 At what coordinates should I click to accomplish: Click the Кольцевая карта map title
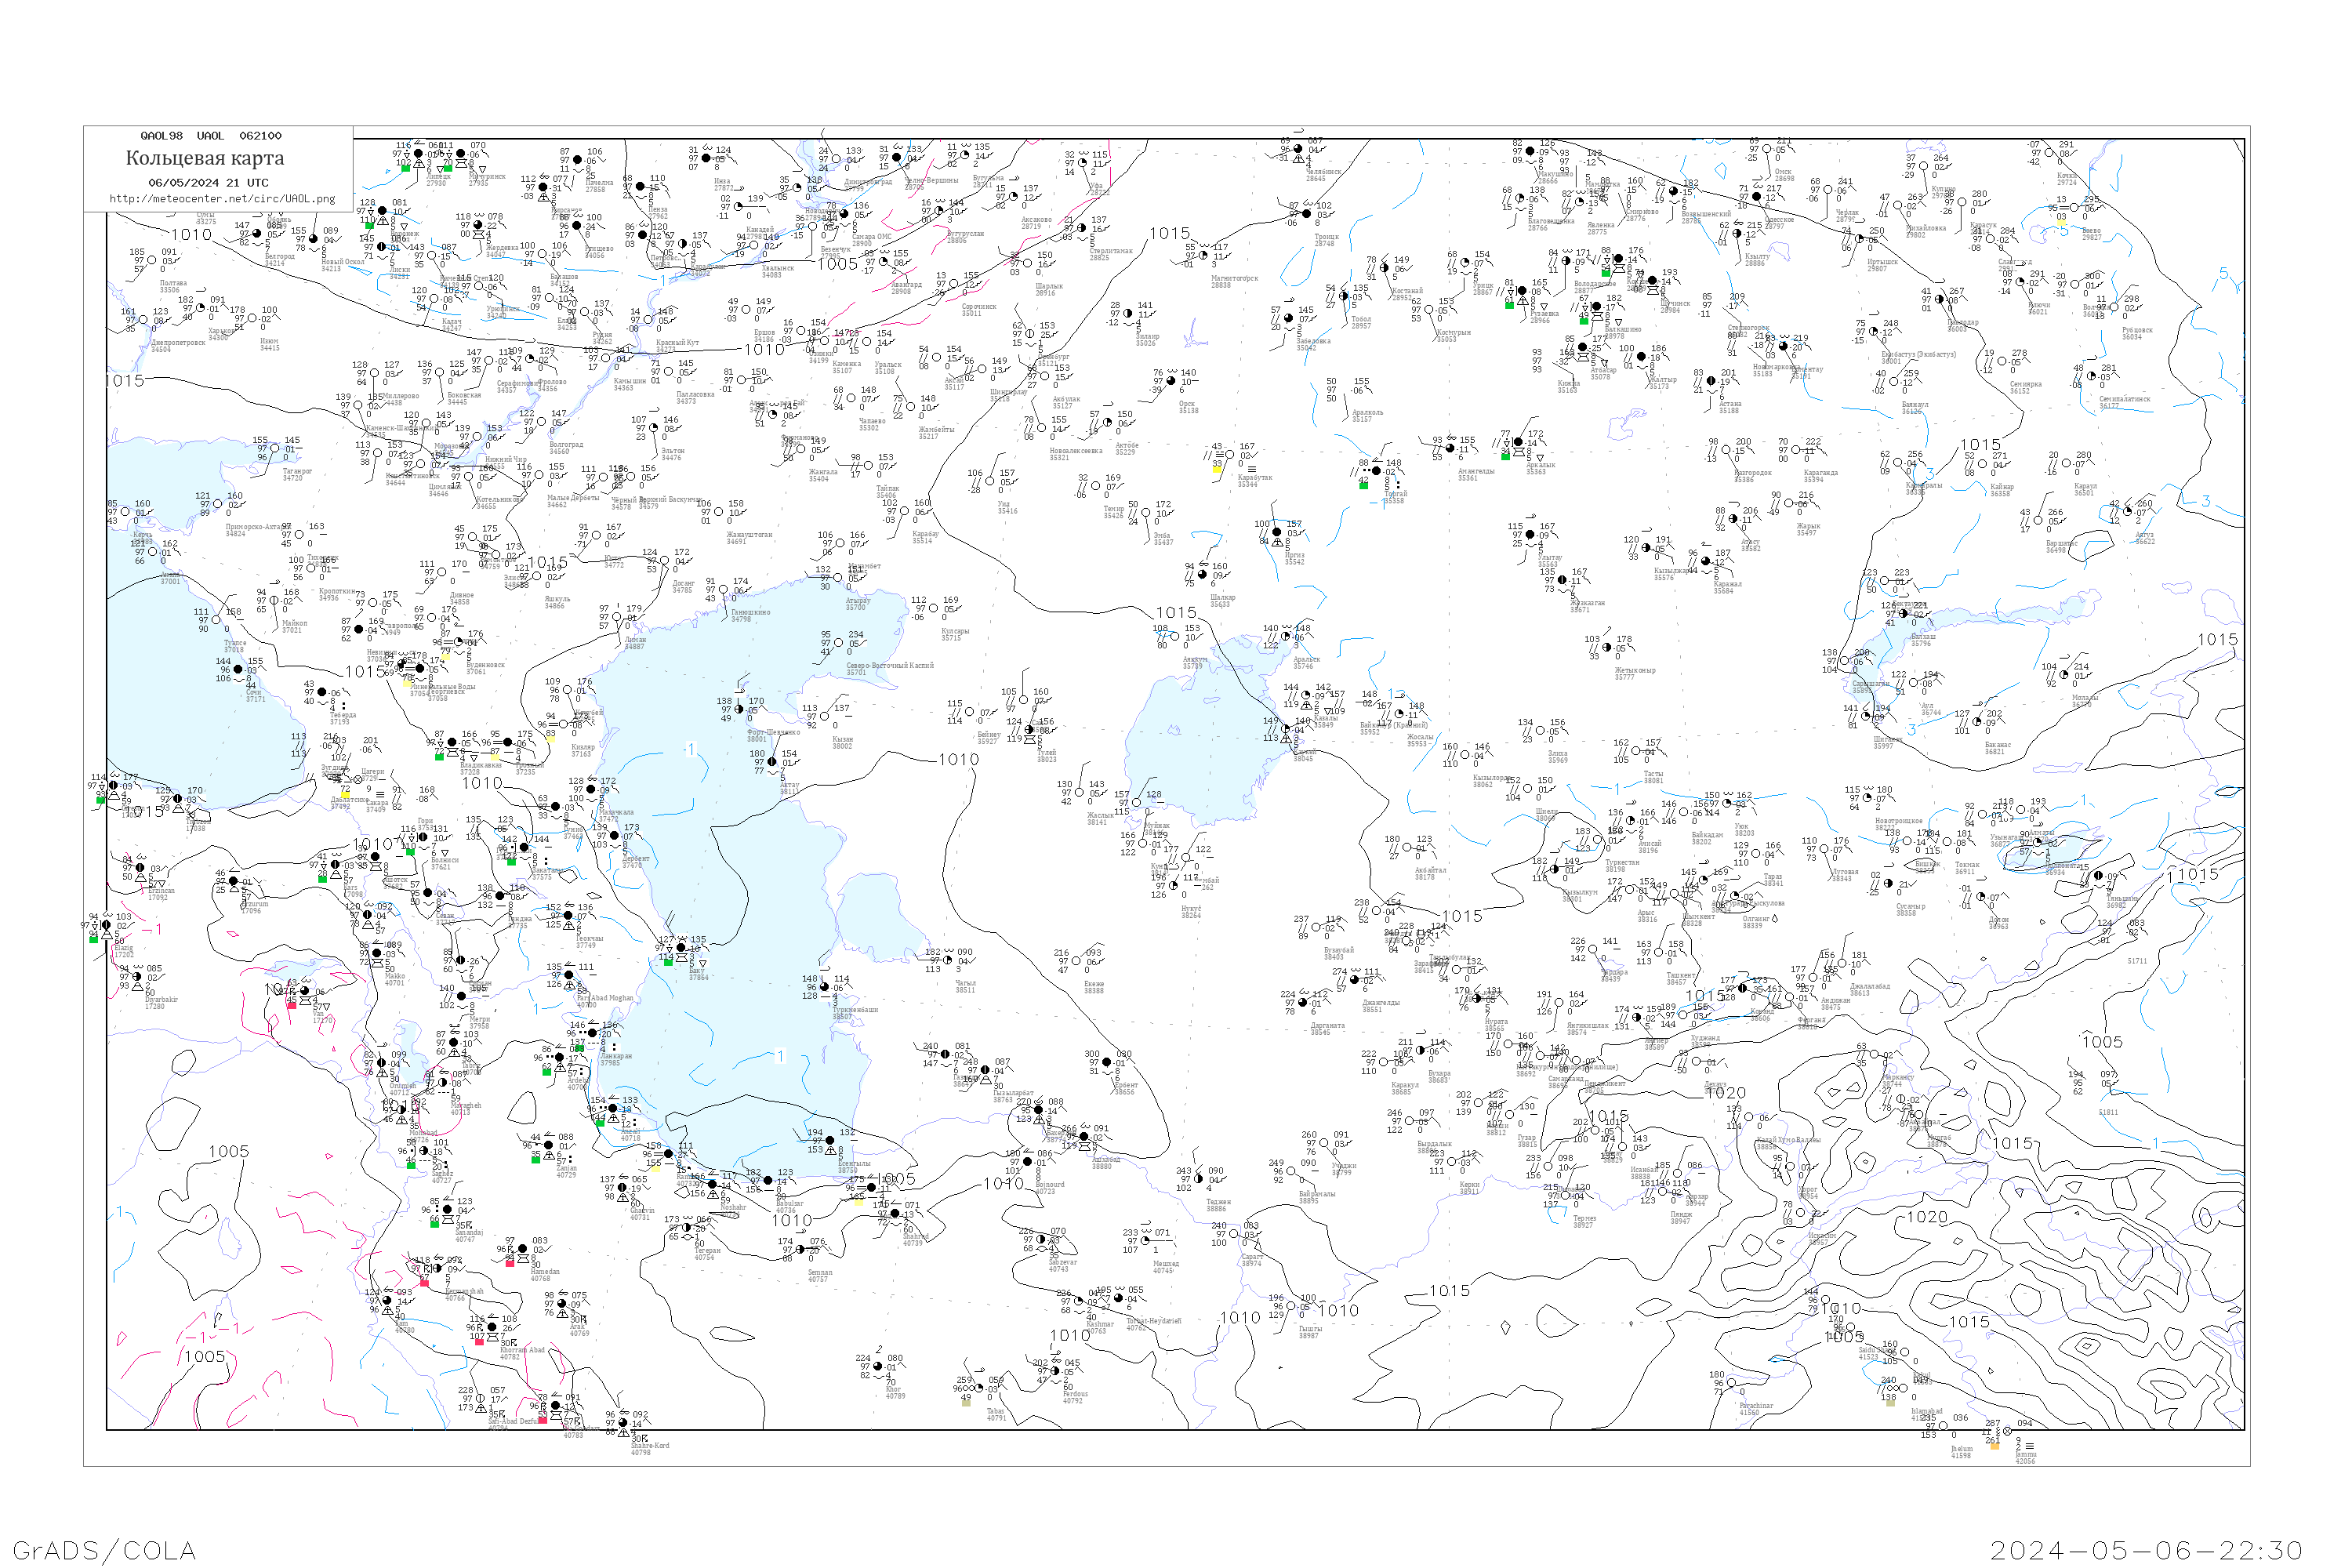coord(205,158)
